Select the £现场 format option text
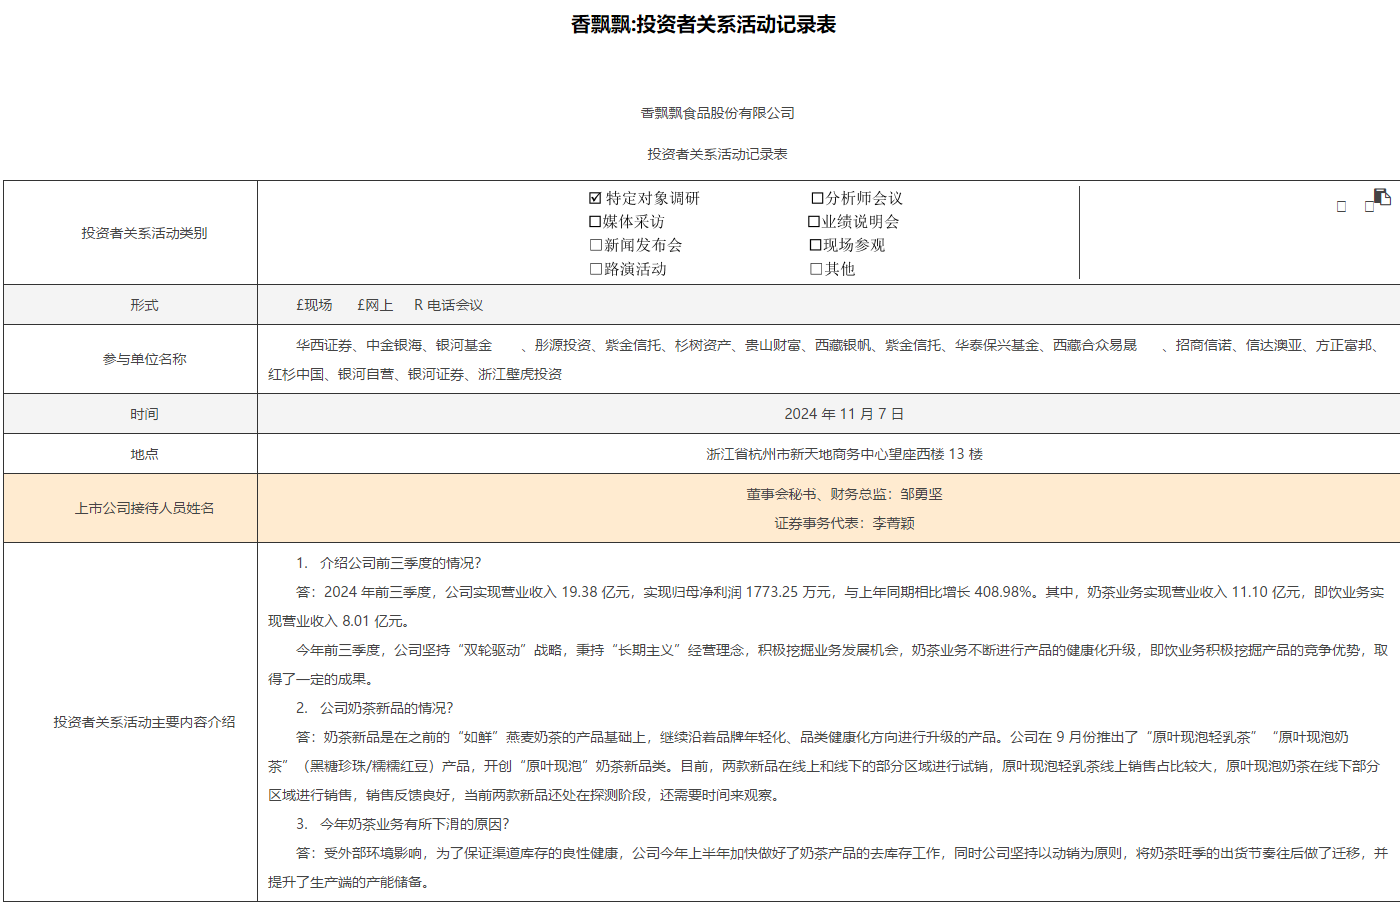Viewport: 1400px width, 902px height. pyautogui.click(x=314, y=305)
